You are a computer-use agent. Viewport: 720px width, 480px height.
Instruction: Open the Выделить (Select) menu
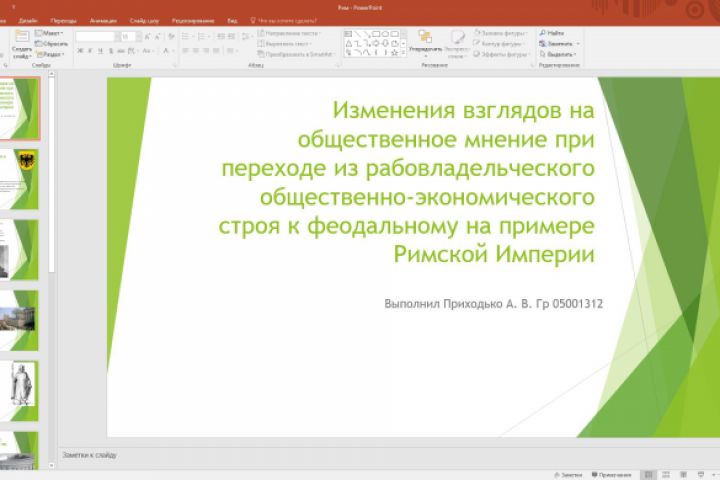coord(558,54)
